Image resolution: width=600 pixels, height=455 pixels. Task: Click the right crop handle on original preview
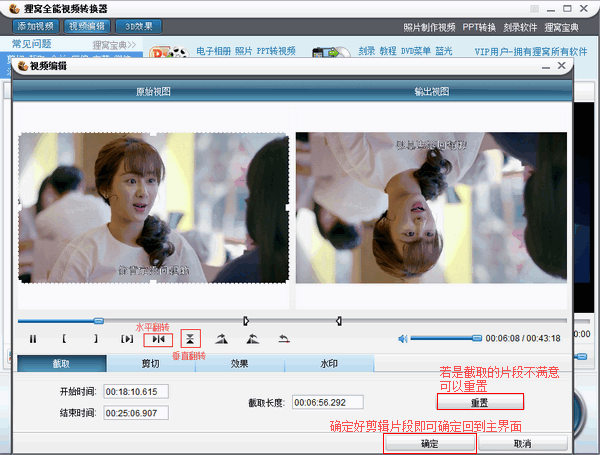pyautogui.click(x=288, y=208)
